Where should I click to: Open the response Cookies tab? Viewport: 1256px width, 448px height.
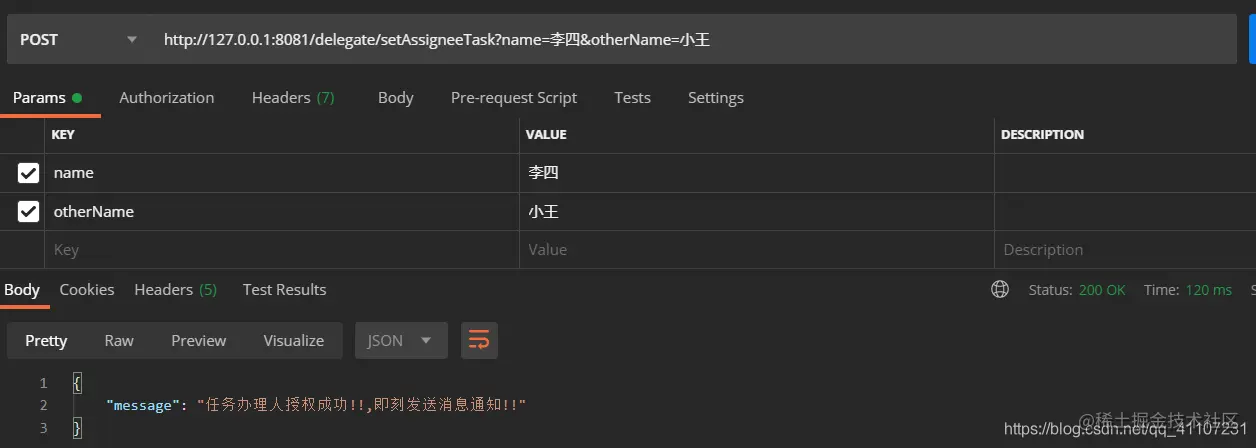coord(87,290)
